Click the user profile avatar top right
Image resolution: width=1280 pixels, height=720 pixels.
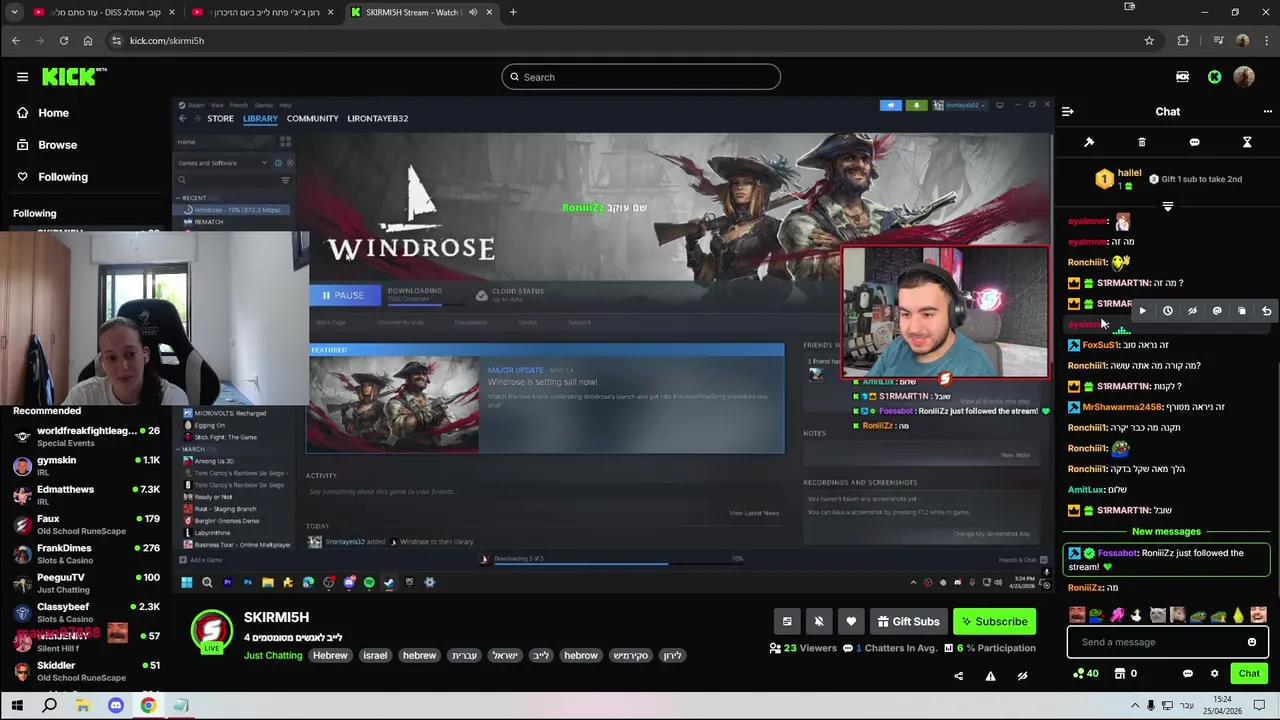click(x=1244, y=77)
